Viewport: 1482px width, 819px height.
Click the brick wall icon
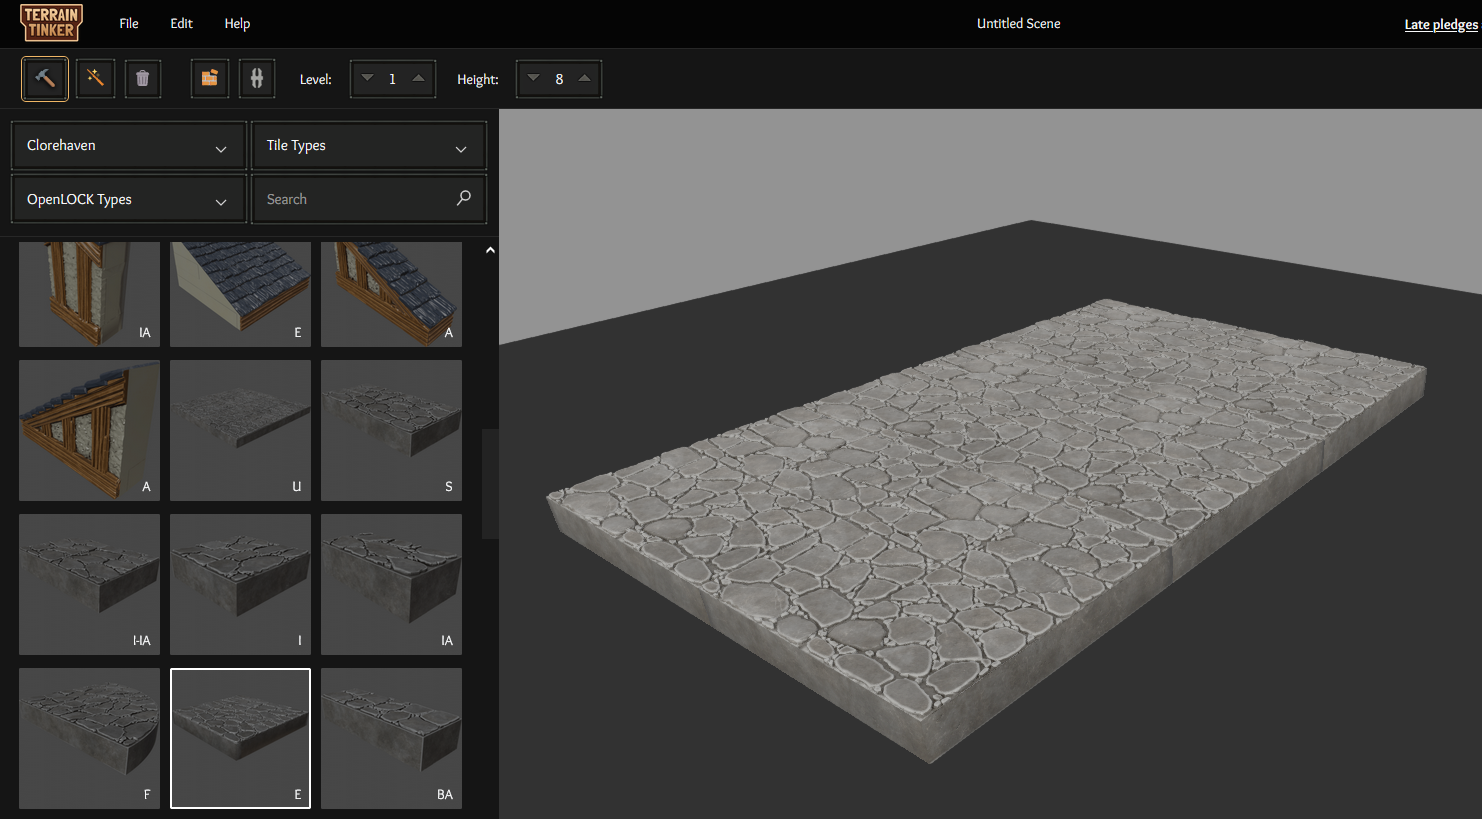point(210,79)
